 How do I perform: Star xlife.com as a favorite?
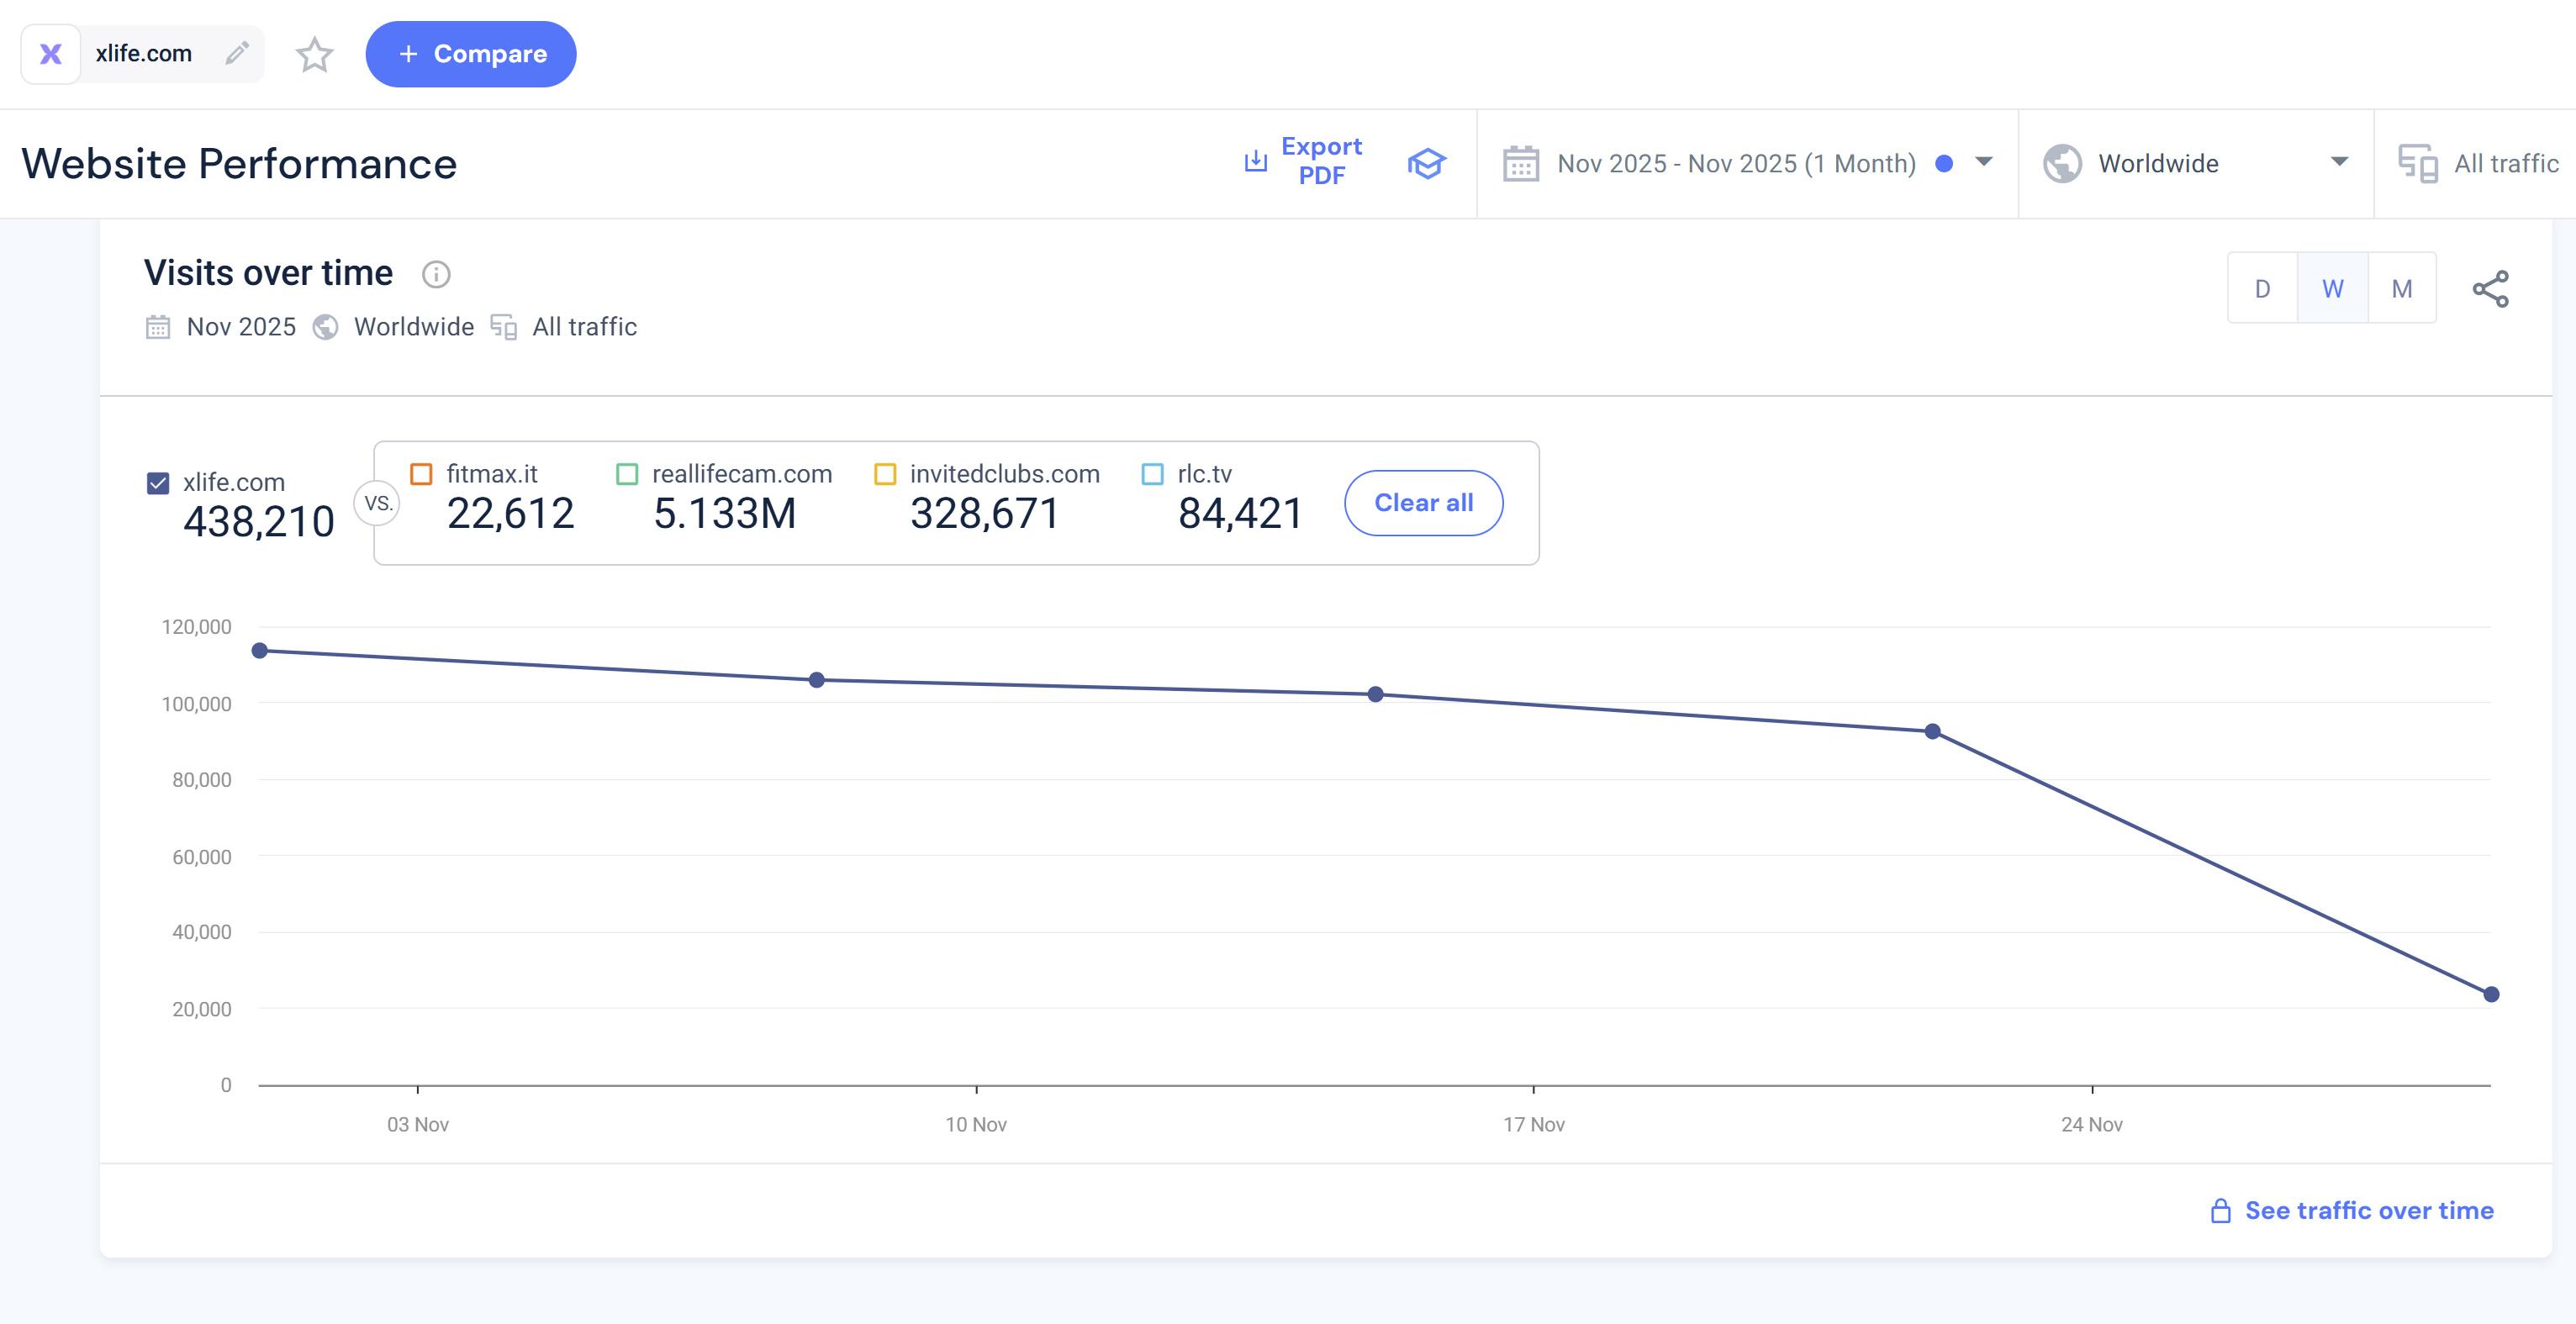(314, 54)
